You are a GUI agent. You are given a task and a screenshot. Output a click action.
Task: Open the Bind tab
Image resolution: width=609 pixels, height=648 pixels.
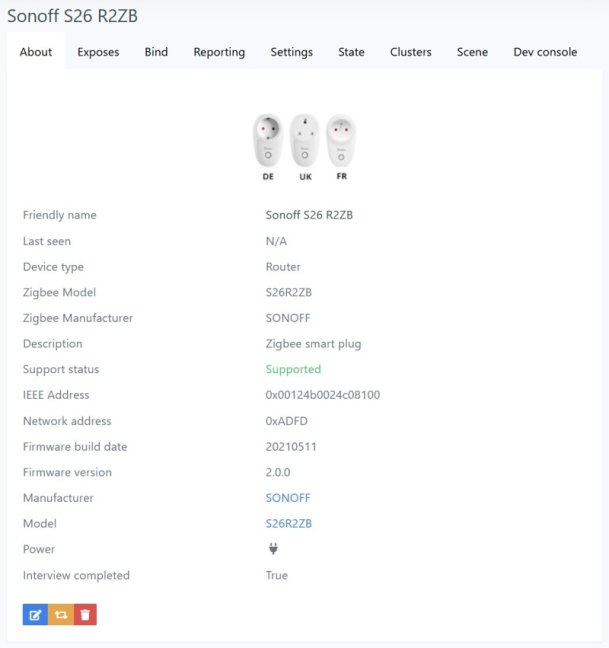point(156,52)
